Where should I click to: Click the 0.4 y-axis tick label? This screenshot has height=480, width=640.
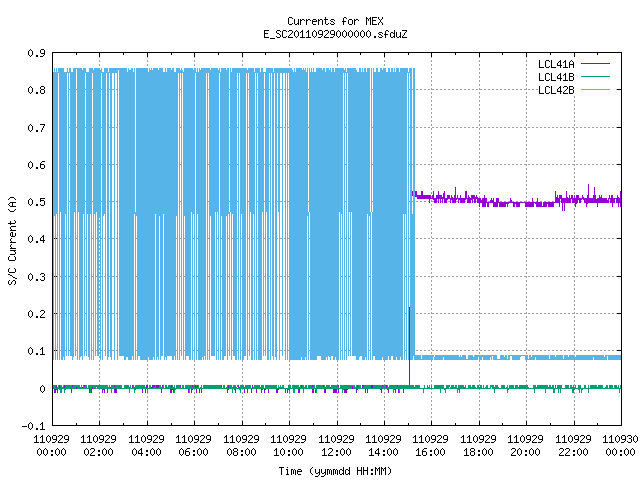tap(37, 239)
